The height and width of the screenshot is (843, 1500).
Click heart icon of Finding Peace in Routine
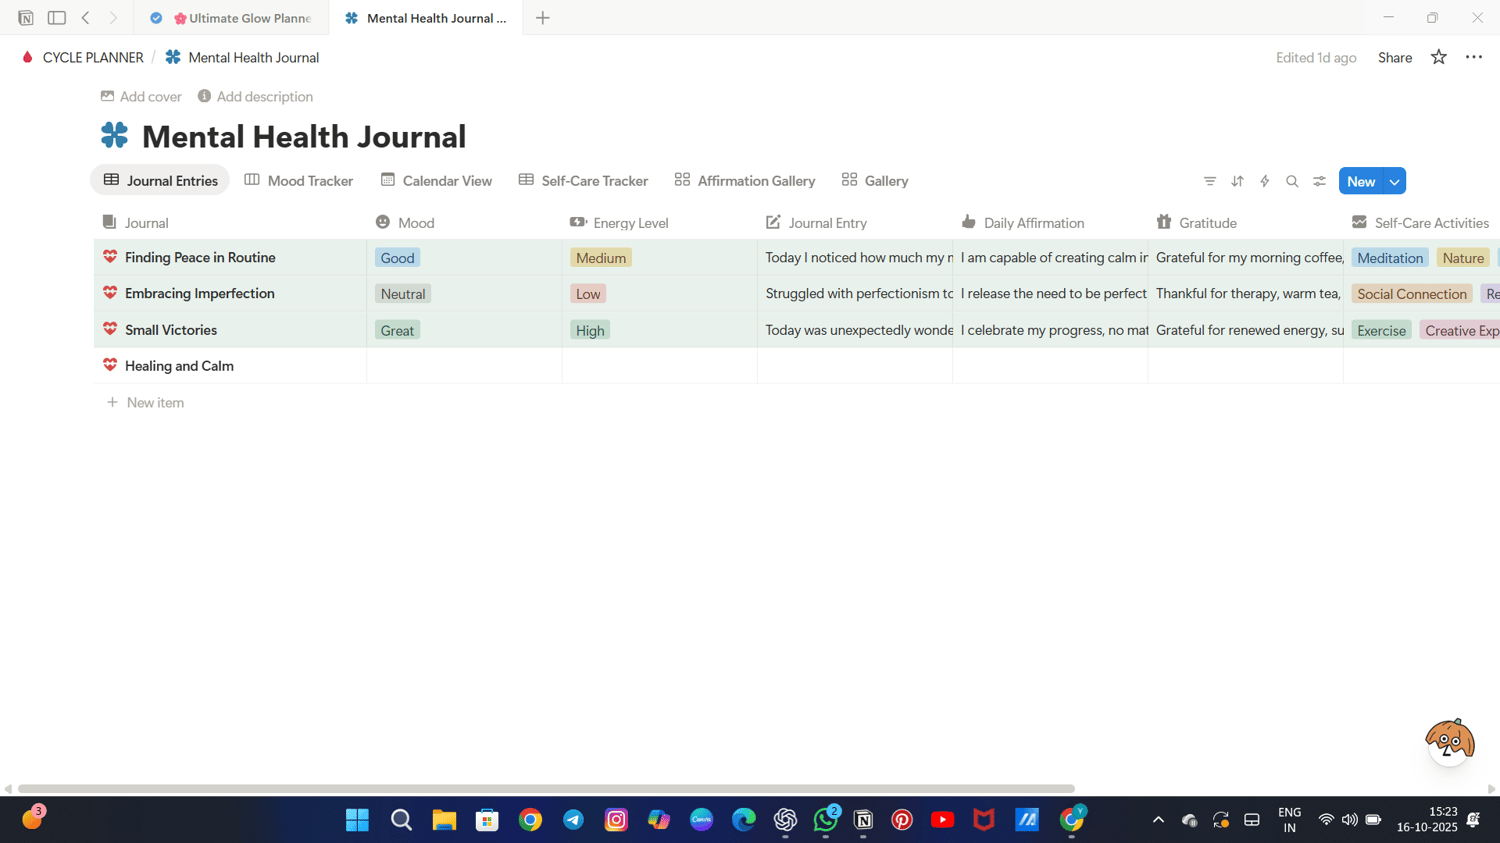click(110, 257)
